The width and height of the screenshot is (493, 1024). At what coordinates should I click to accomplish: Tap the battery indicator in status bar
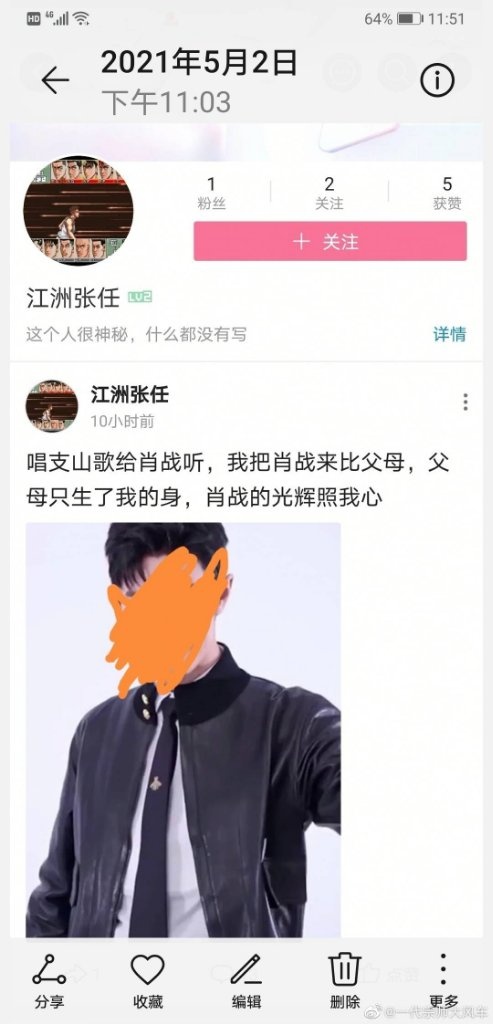[409, 19]
